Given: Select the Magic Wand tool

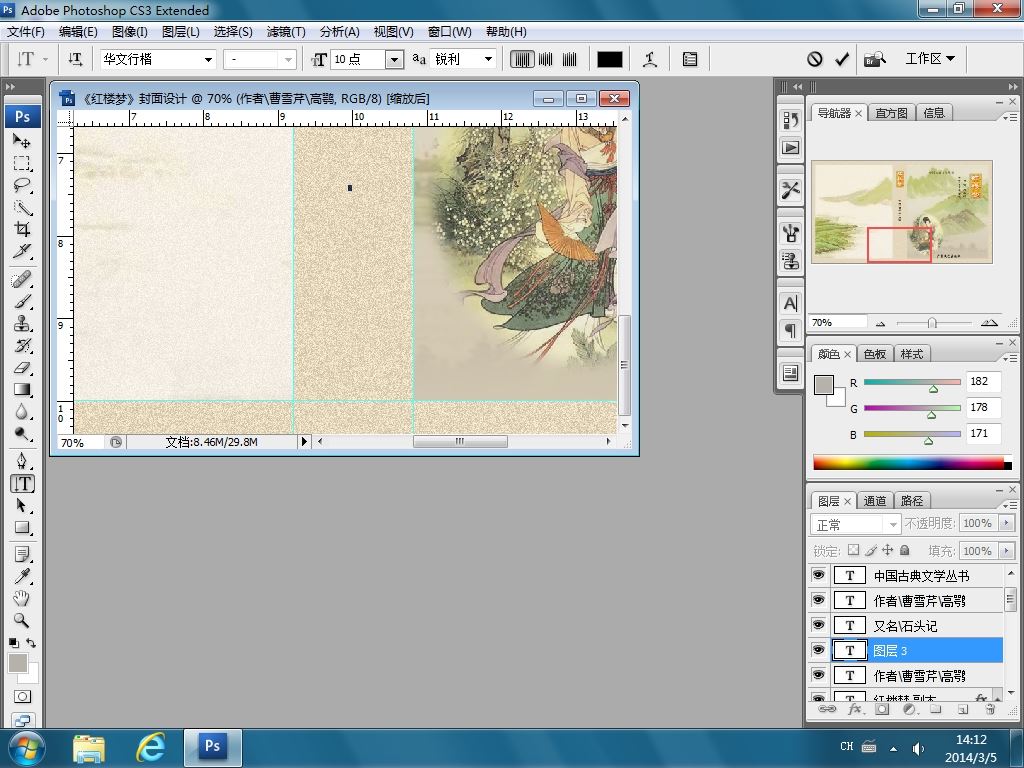Looking at the screenshot, I should coord(22,208).
